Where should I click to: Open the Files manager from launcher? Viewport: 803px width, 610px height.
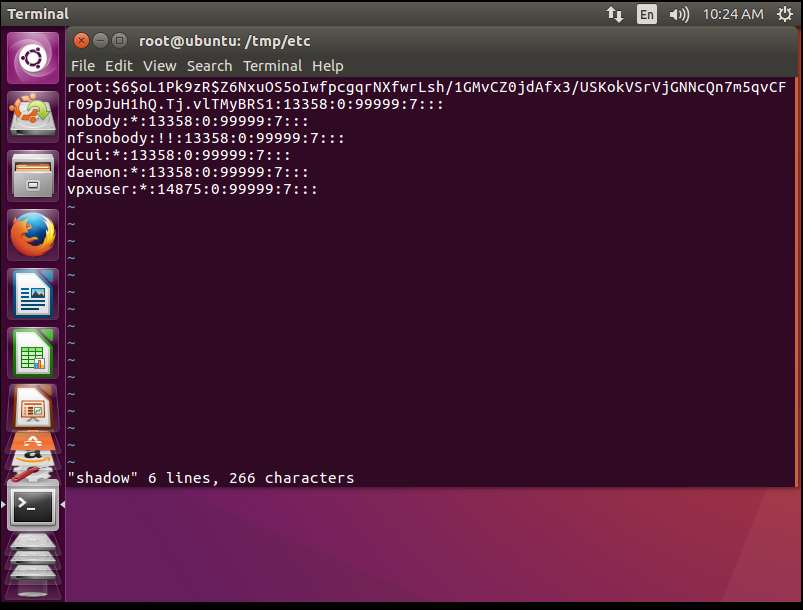click(x=34, y=177)
